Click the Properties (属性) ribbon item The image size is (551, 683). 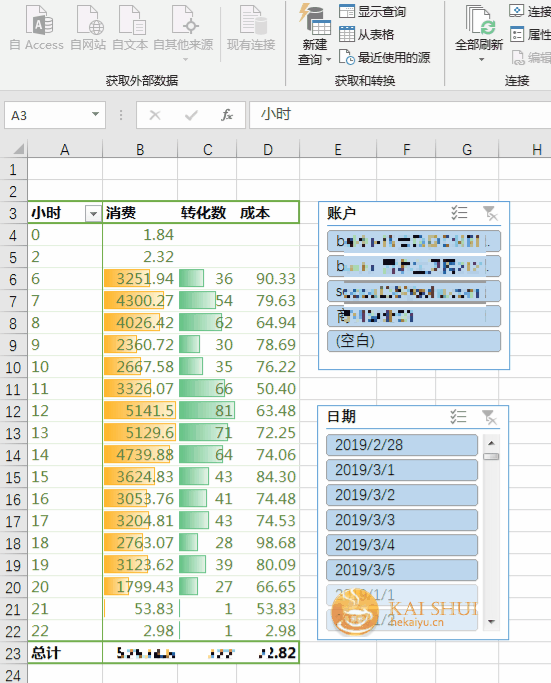(x=530, y=34)
